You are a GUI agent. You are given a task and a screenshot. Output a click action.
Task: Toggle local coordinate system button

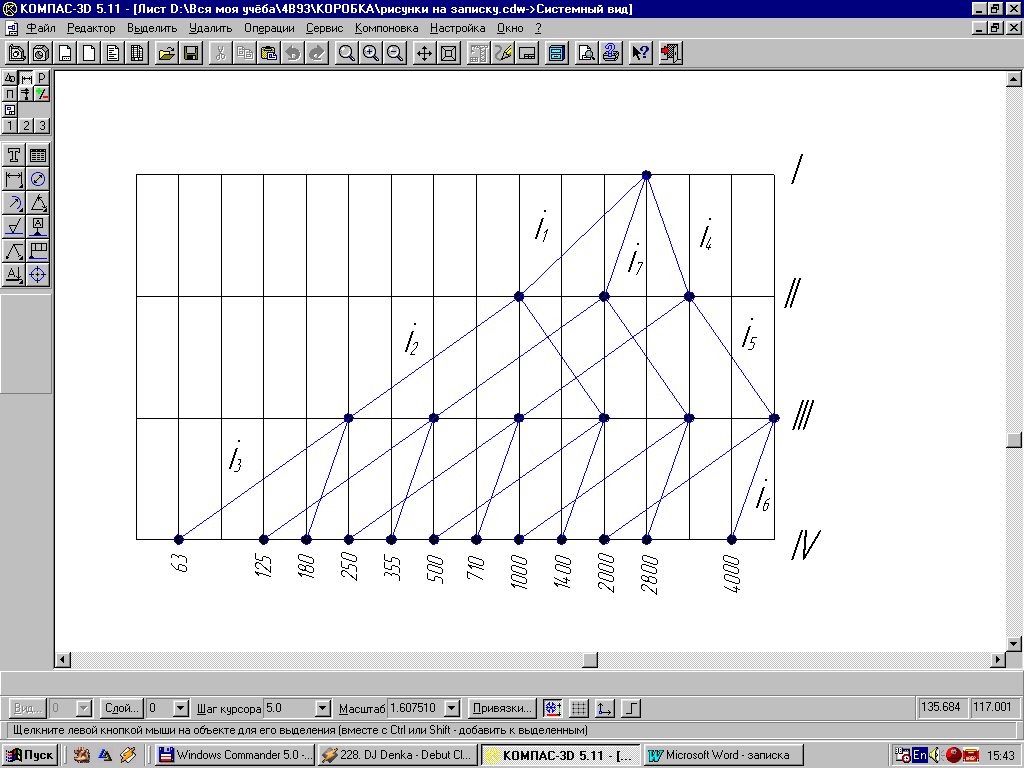click(x=605, y=708)
